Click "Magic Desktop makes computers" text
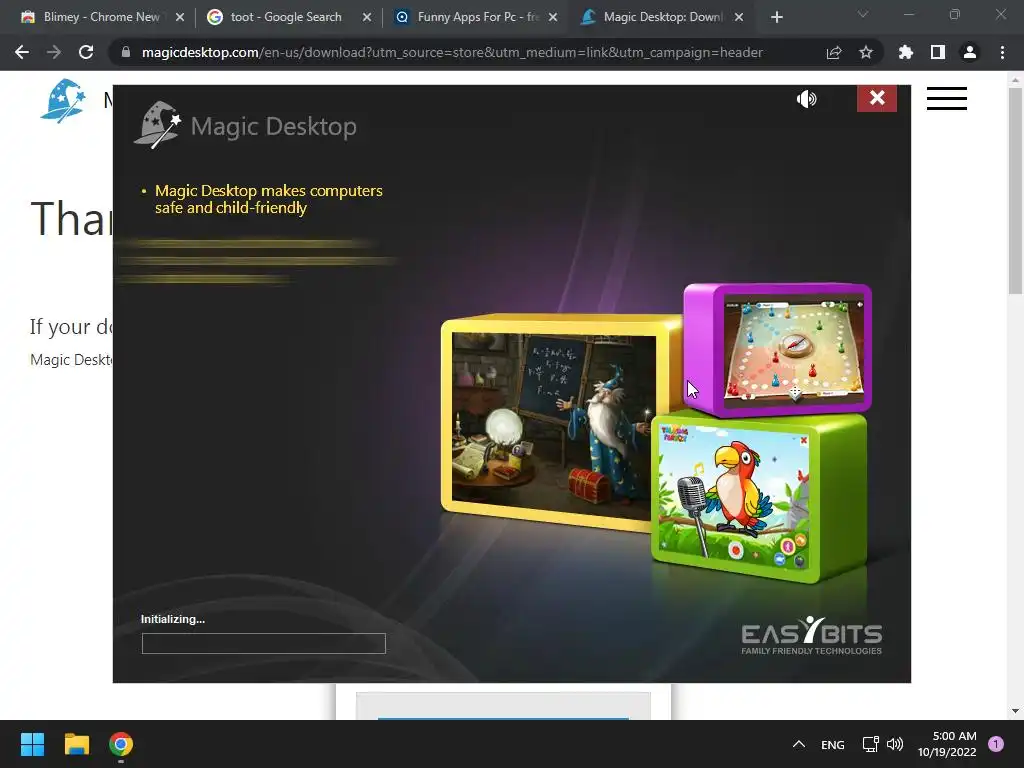The width and height of the screenshot is (1024, 768). (268, 191)
